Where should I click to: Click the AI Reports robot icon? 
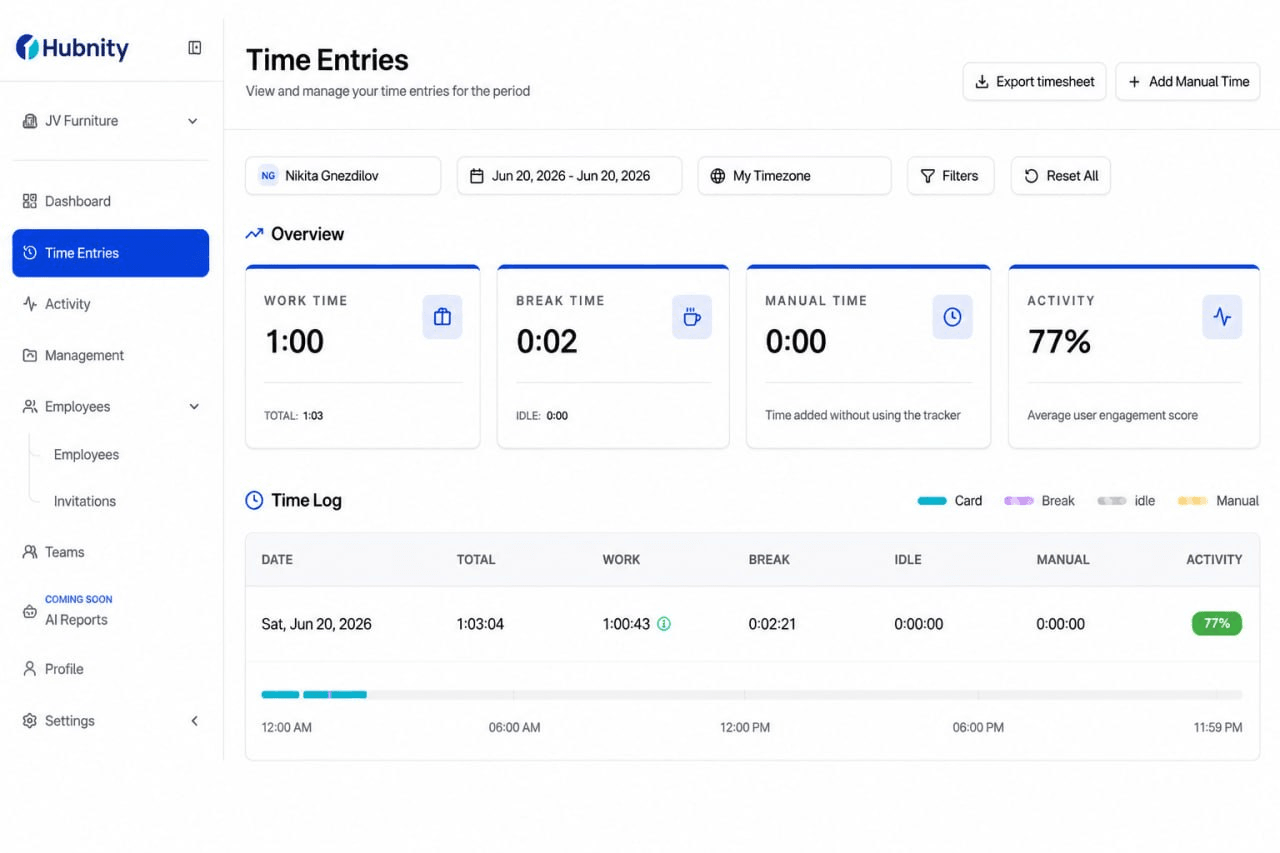29,612
